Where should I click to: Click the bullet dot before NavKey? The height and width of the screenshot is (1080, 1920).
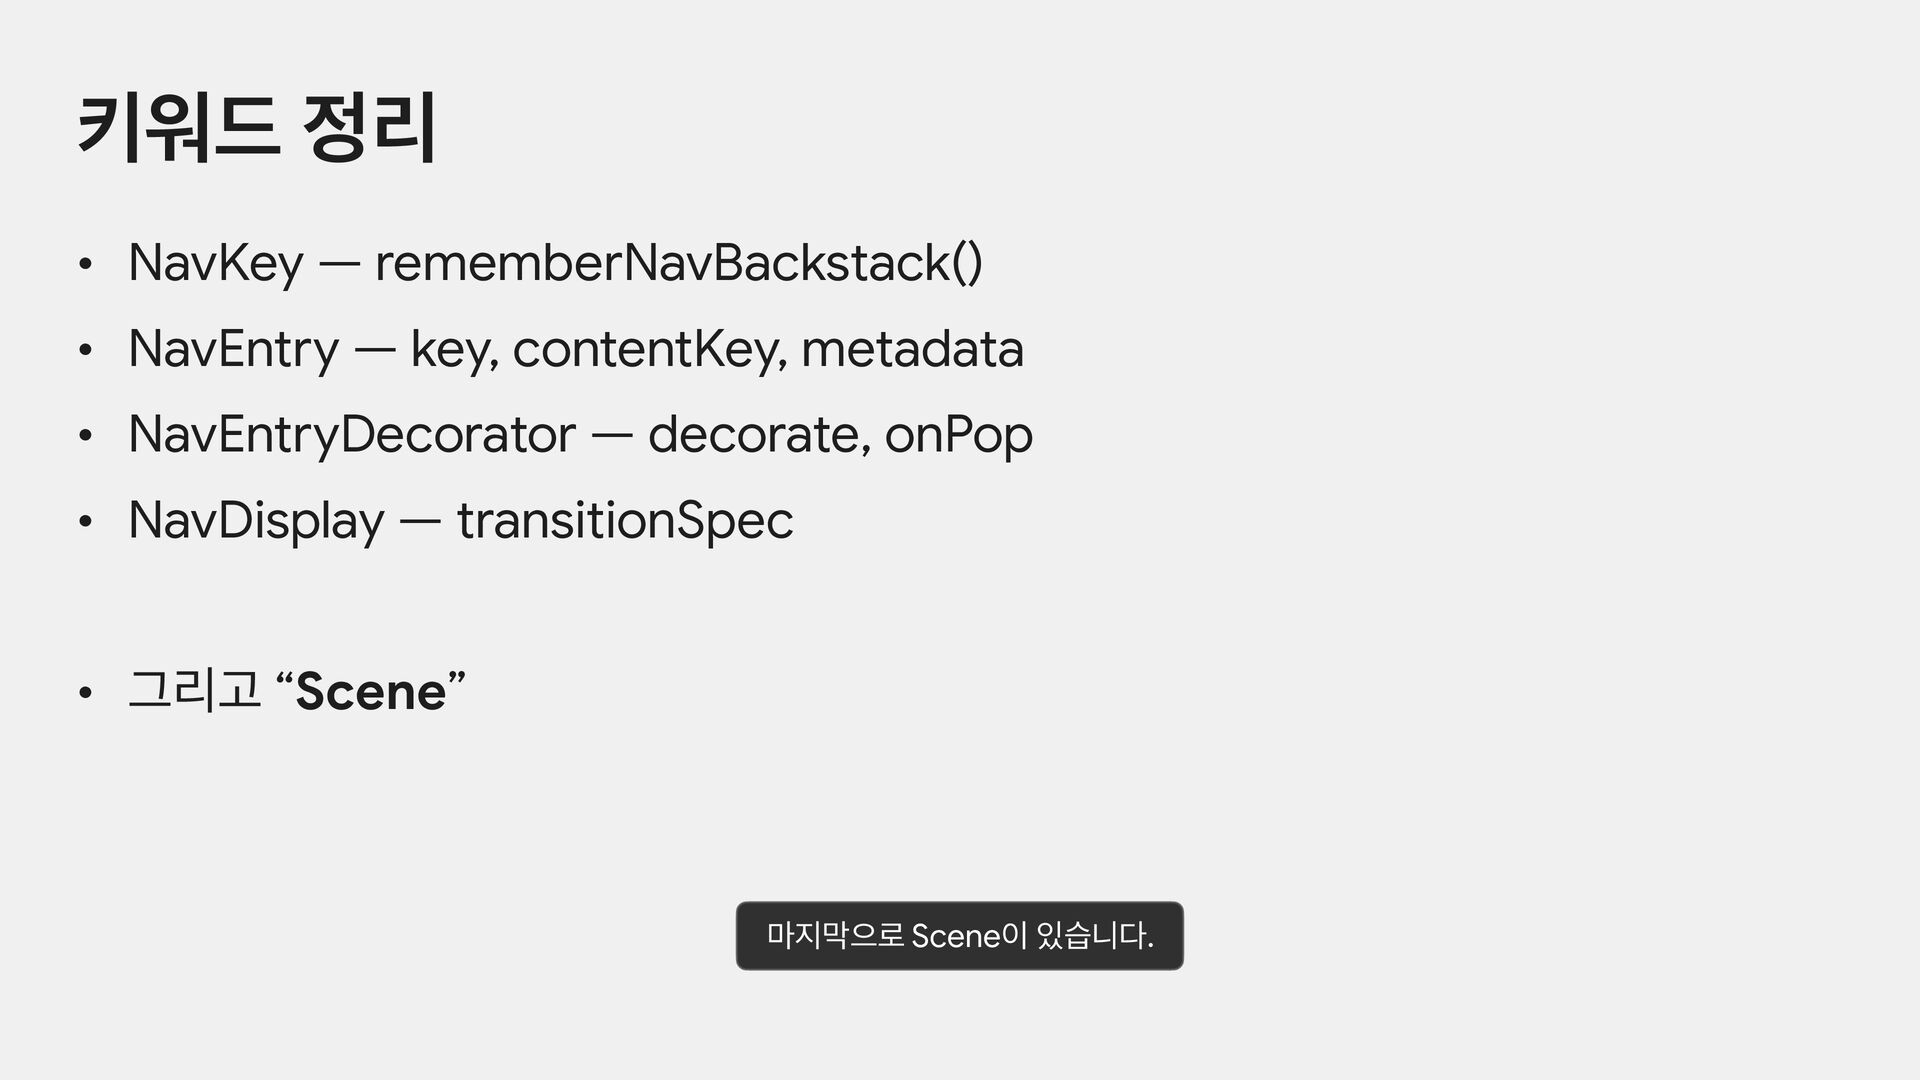(86, 265)
